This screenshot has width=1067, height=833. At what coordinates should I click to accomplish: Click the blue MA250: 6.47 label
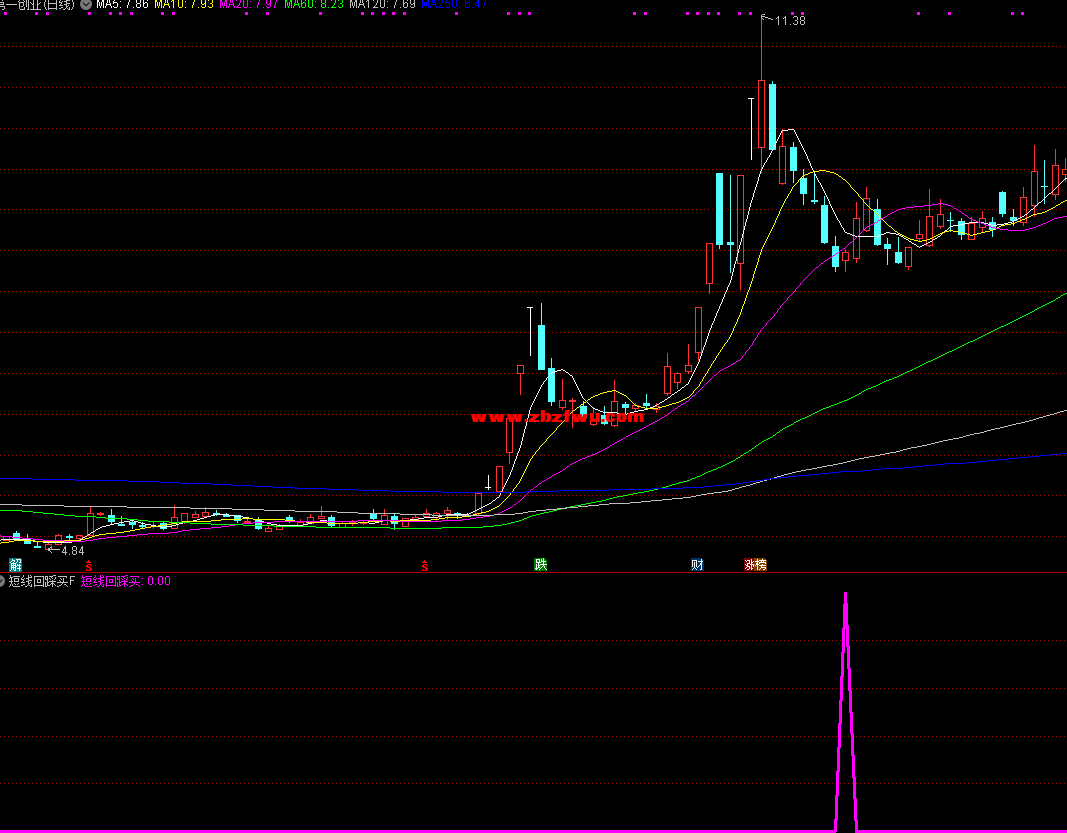(x=455, y=5)
